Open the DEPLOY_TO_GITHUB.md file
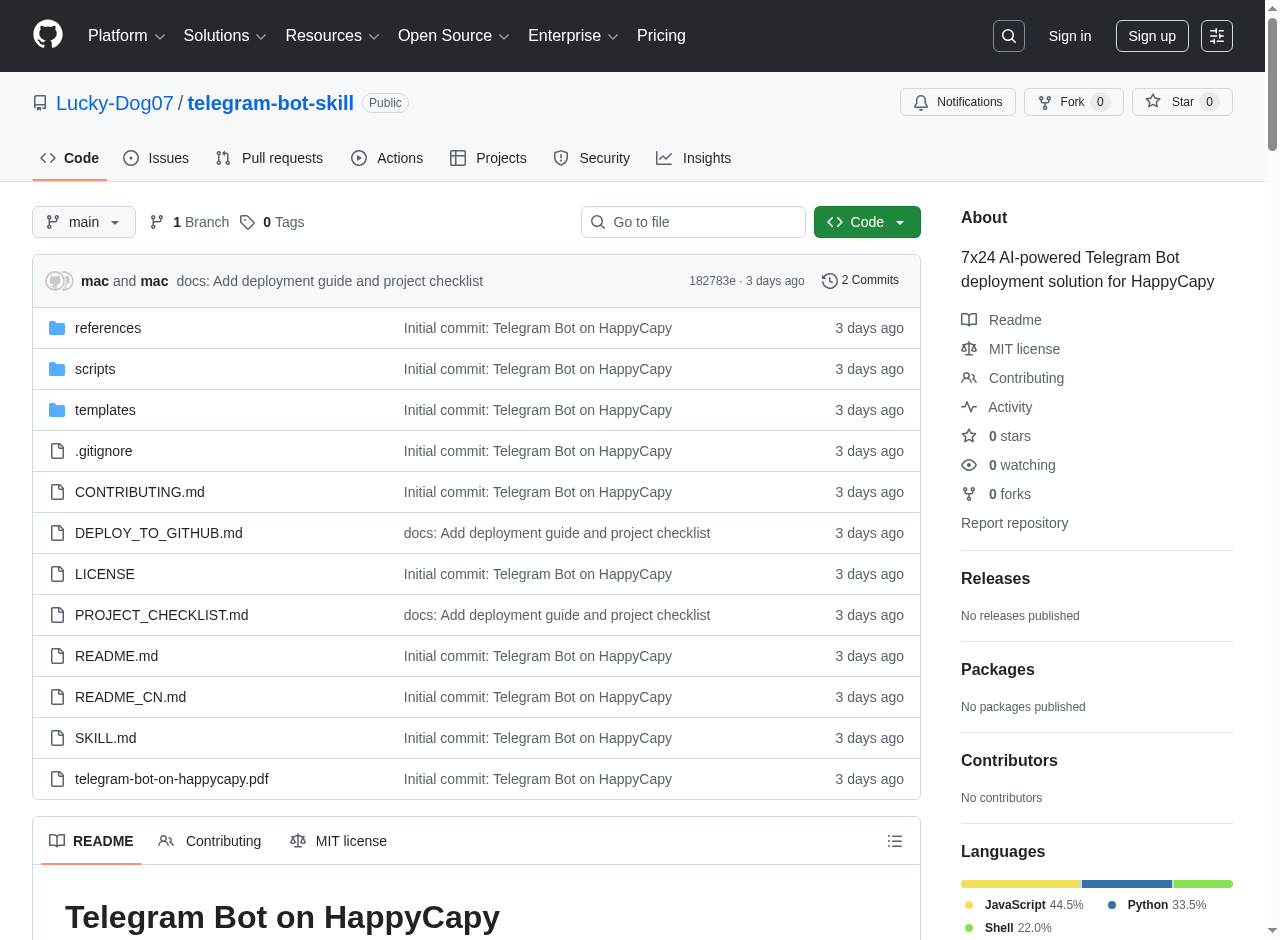1280x940 pixels. (158, 532)
